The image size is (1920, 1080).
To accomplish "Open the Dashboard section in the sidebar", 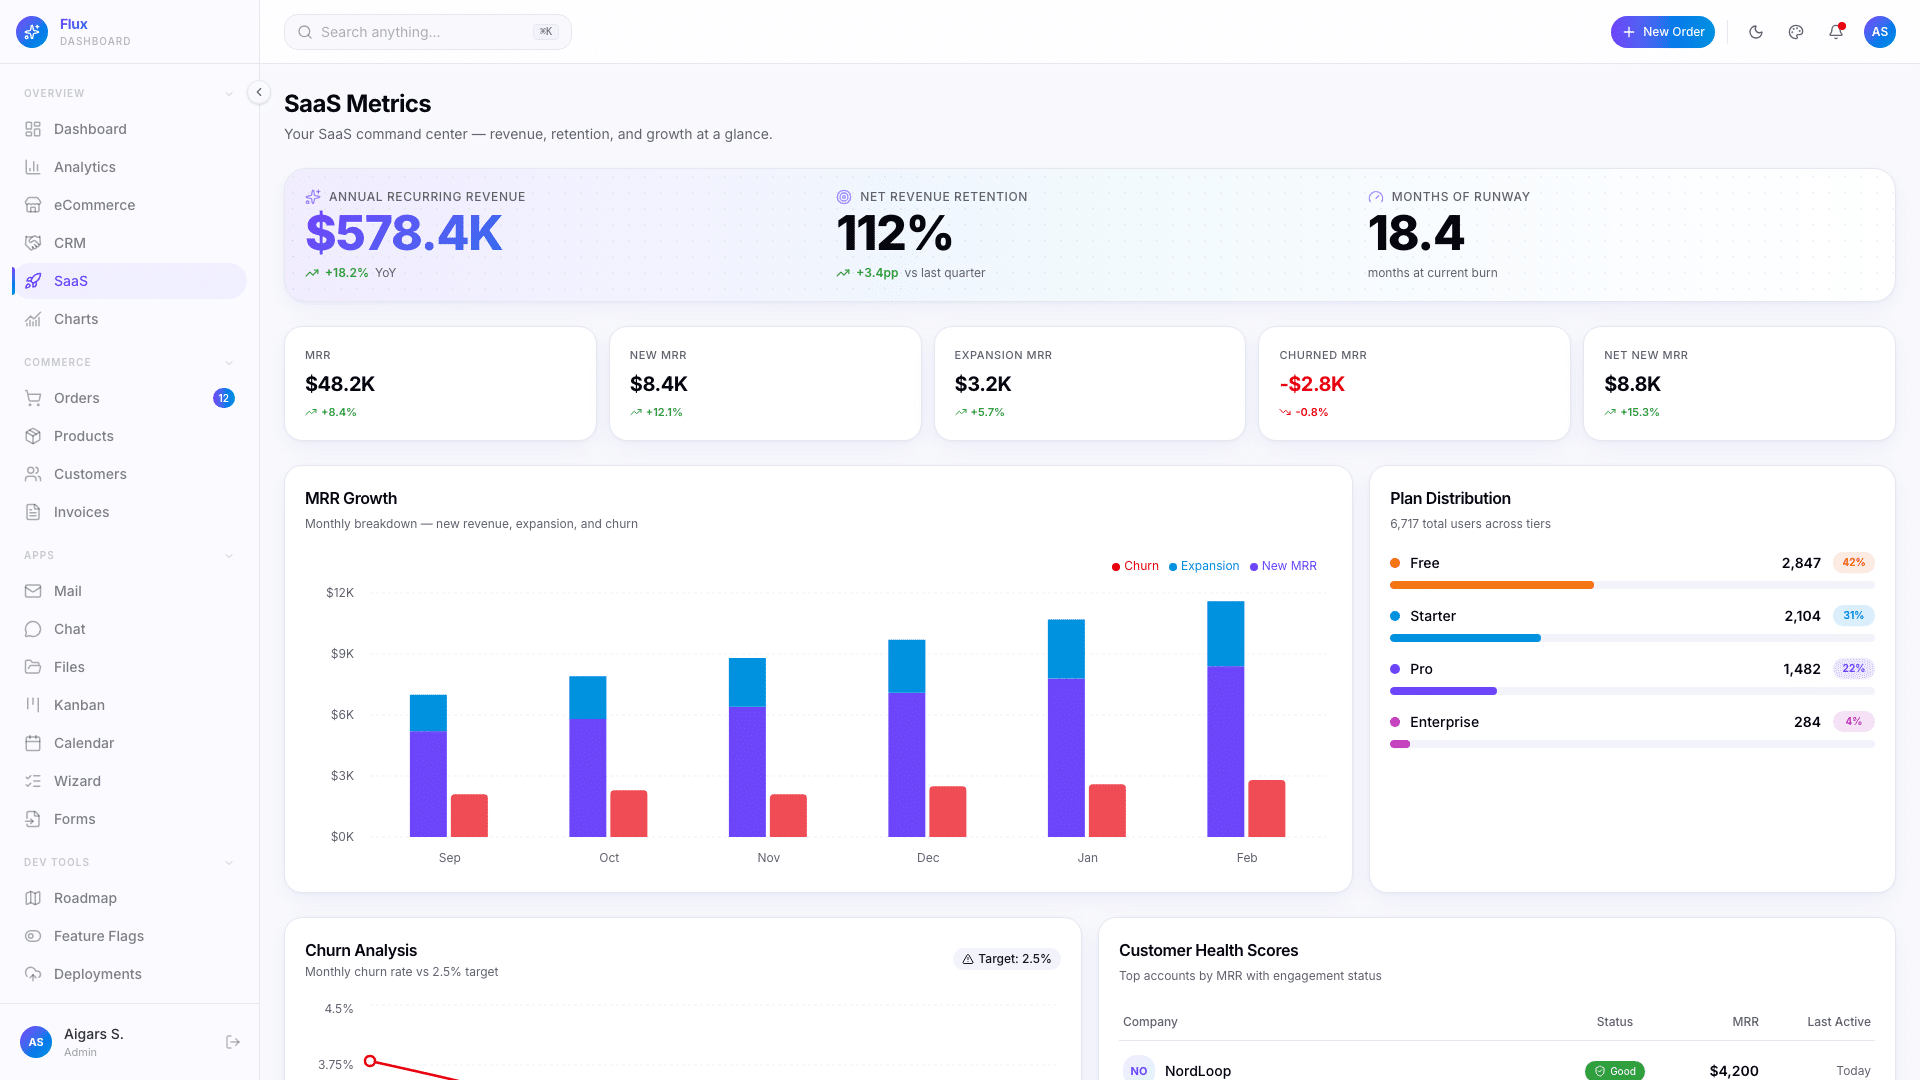I will [90, 129].
